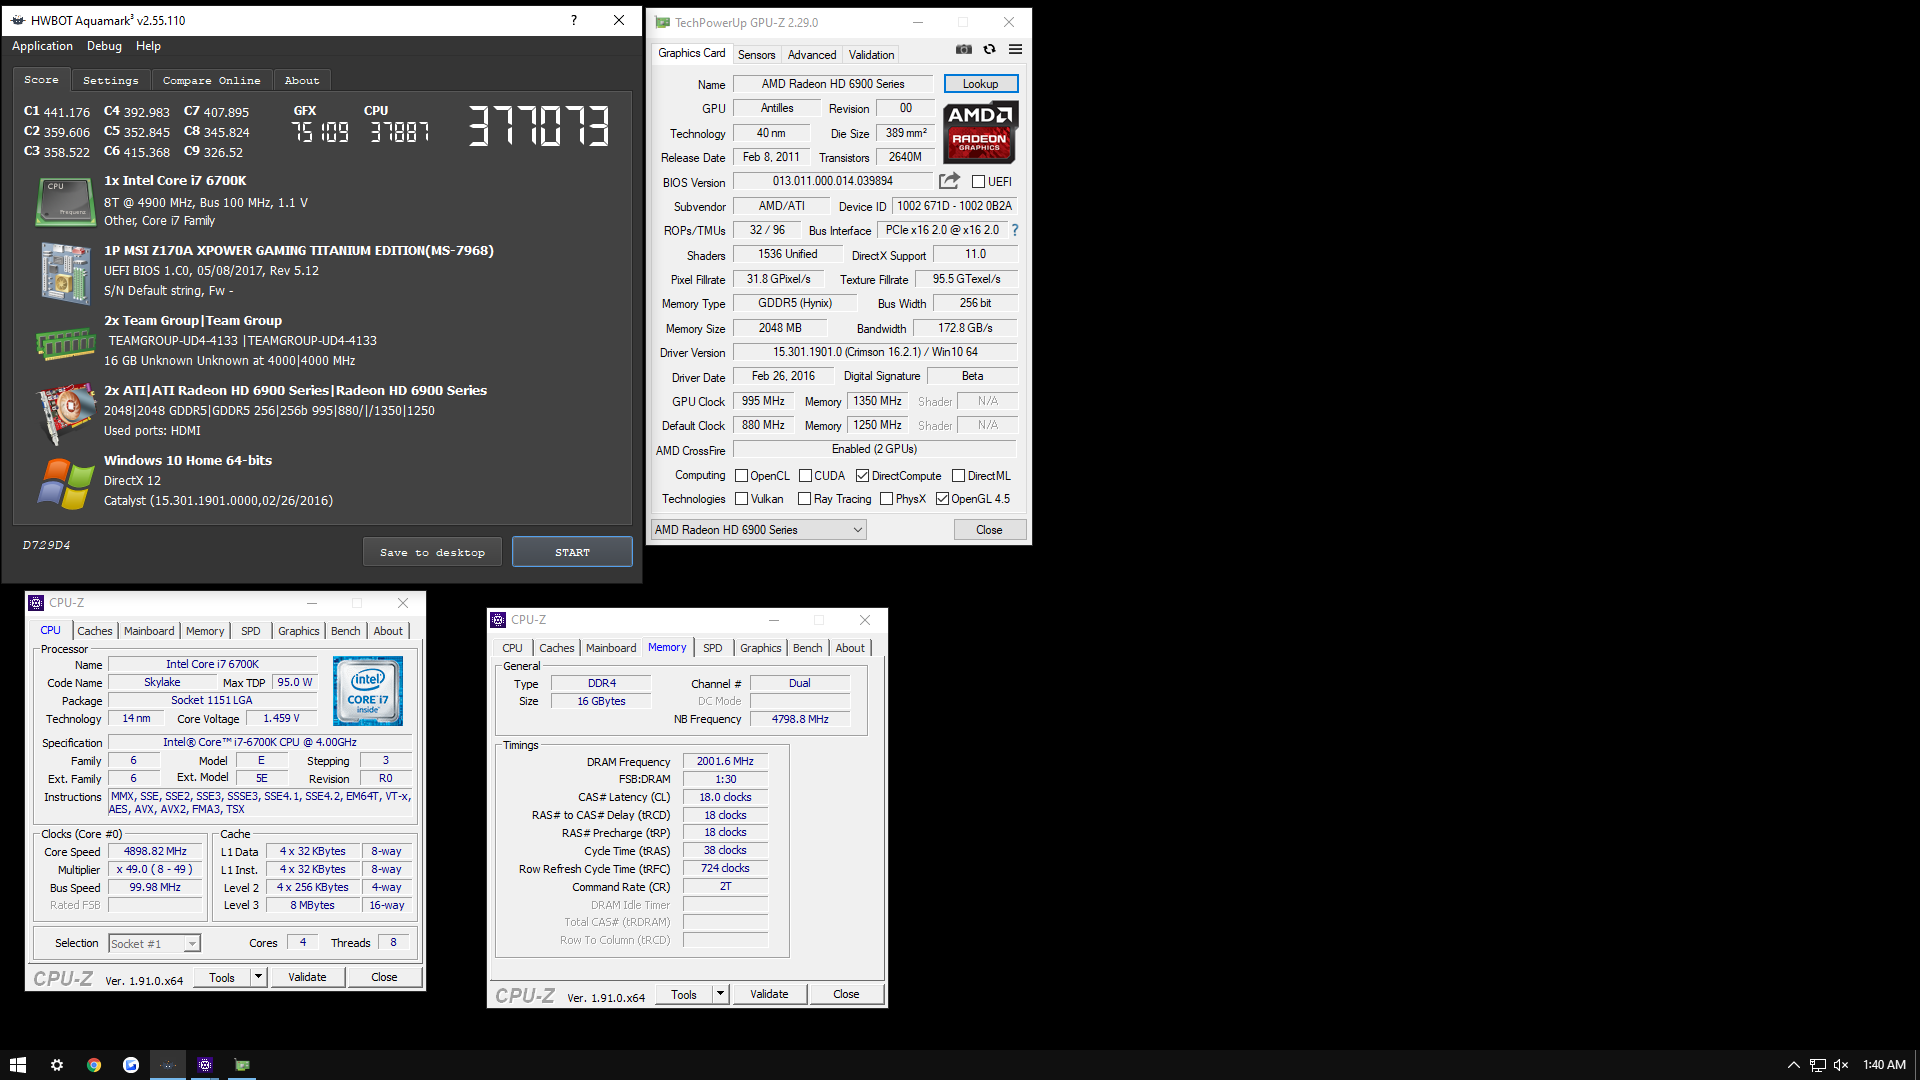Toggle the UEFI checkbox in GPU-Z
This screenshot has width=1920, height=1080.
click(x=978, y=182)
